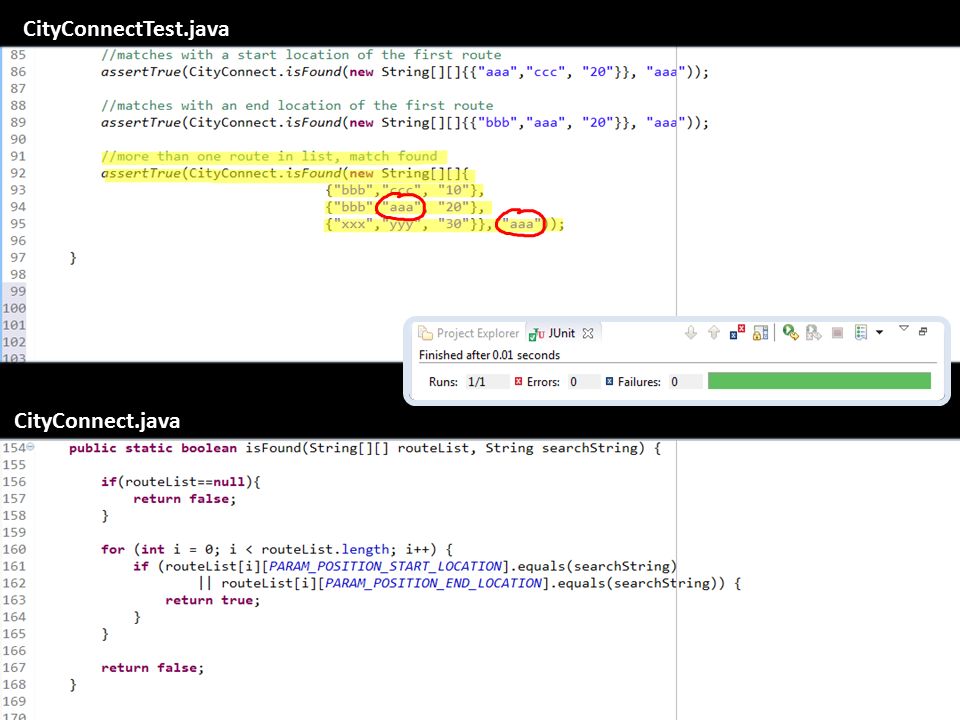The width and height of the screenshot is (960, 720).
Task: Minimize the JUnit view panel
Action: click(x=923, y=331)
